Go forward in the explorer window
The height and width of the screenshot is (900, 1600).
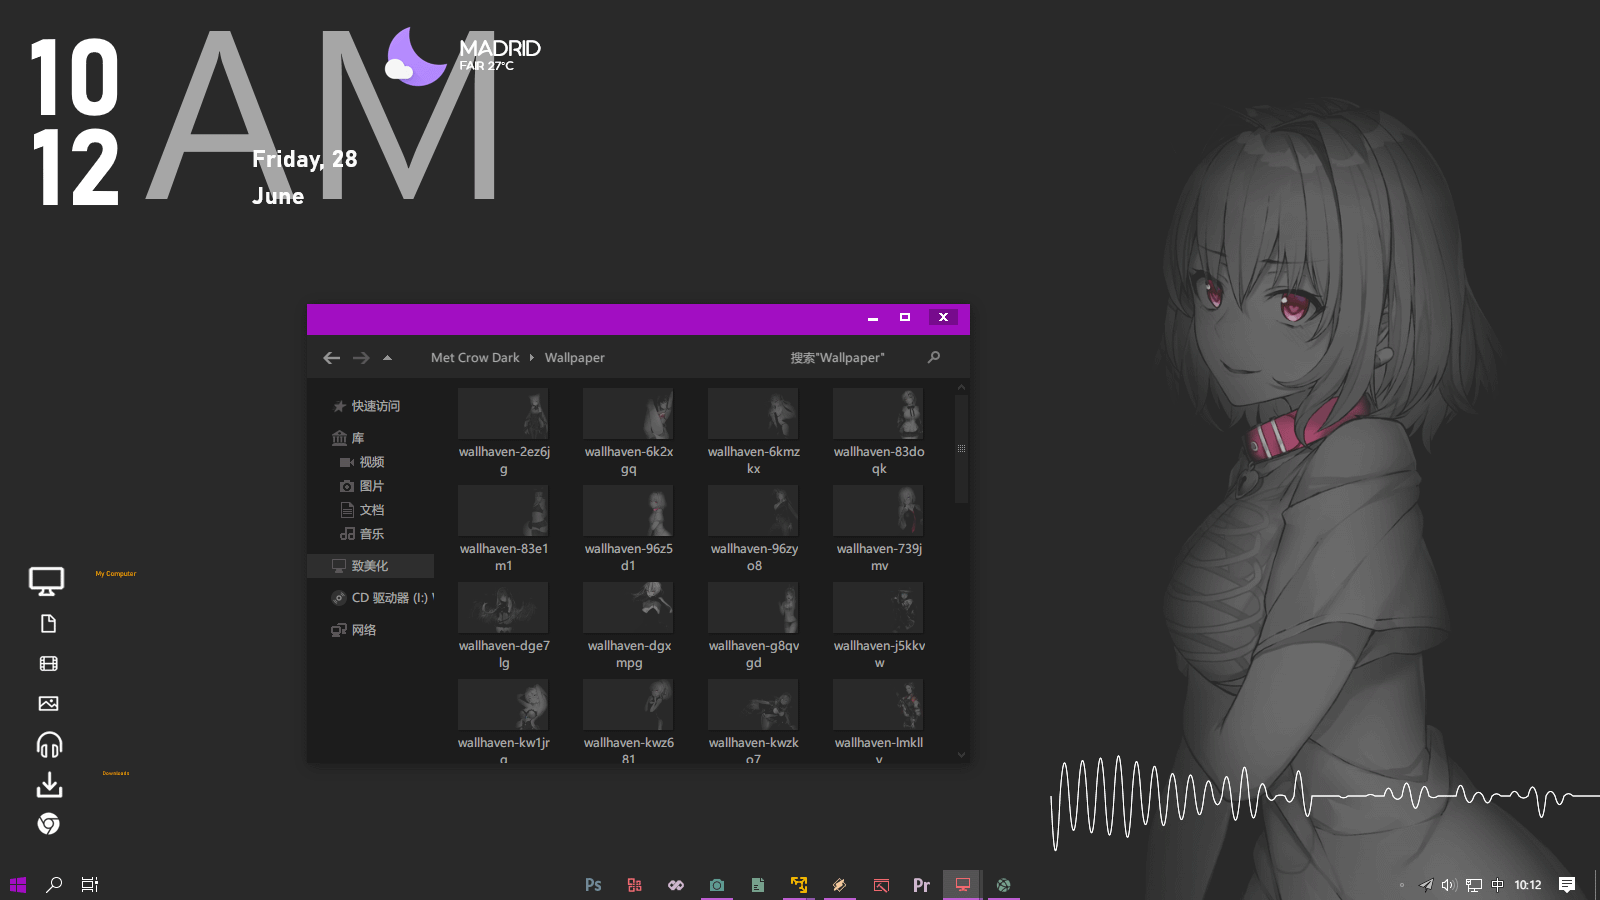pyautogui.click(x=361, y=358)
